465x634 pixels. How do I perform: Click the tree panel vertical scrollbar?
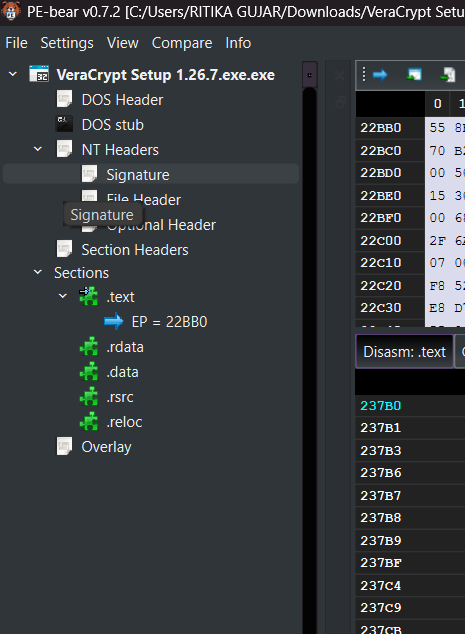[309, 347]
